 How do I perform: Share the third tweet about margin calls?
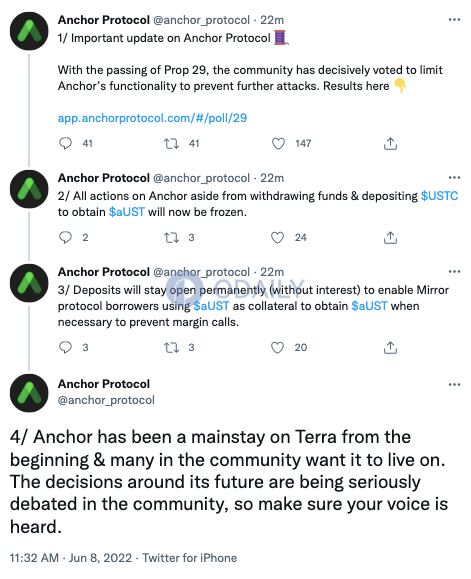point(390,347)
